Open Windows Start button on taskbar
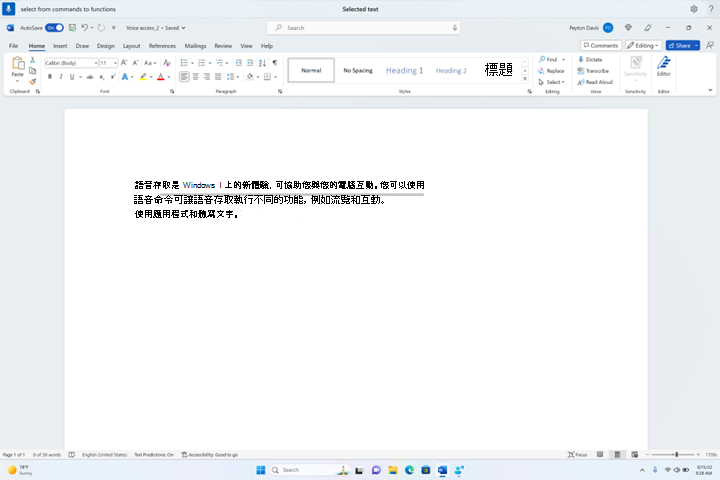Image resolution: width=720 pixels, height=480 pixels. click(x=261, y=470)
